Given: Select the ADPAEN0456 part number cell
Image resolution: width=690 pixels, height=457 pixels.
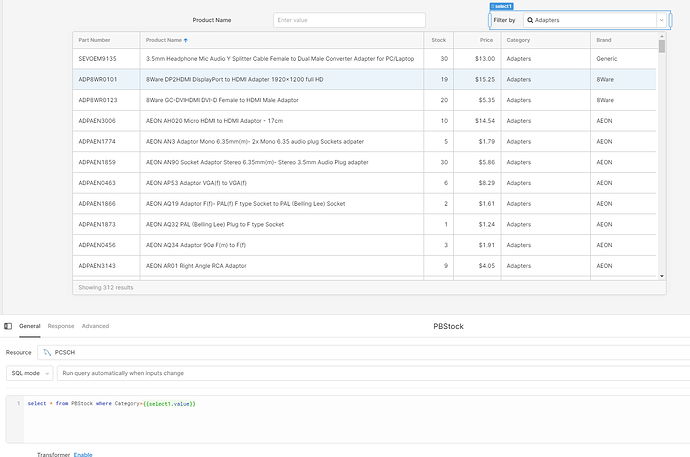Looking at the screenshot, I should pyautogui.click(x=106, y=245).
